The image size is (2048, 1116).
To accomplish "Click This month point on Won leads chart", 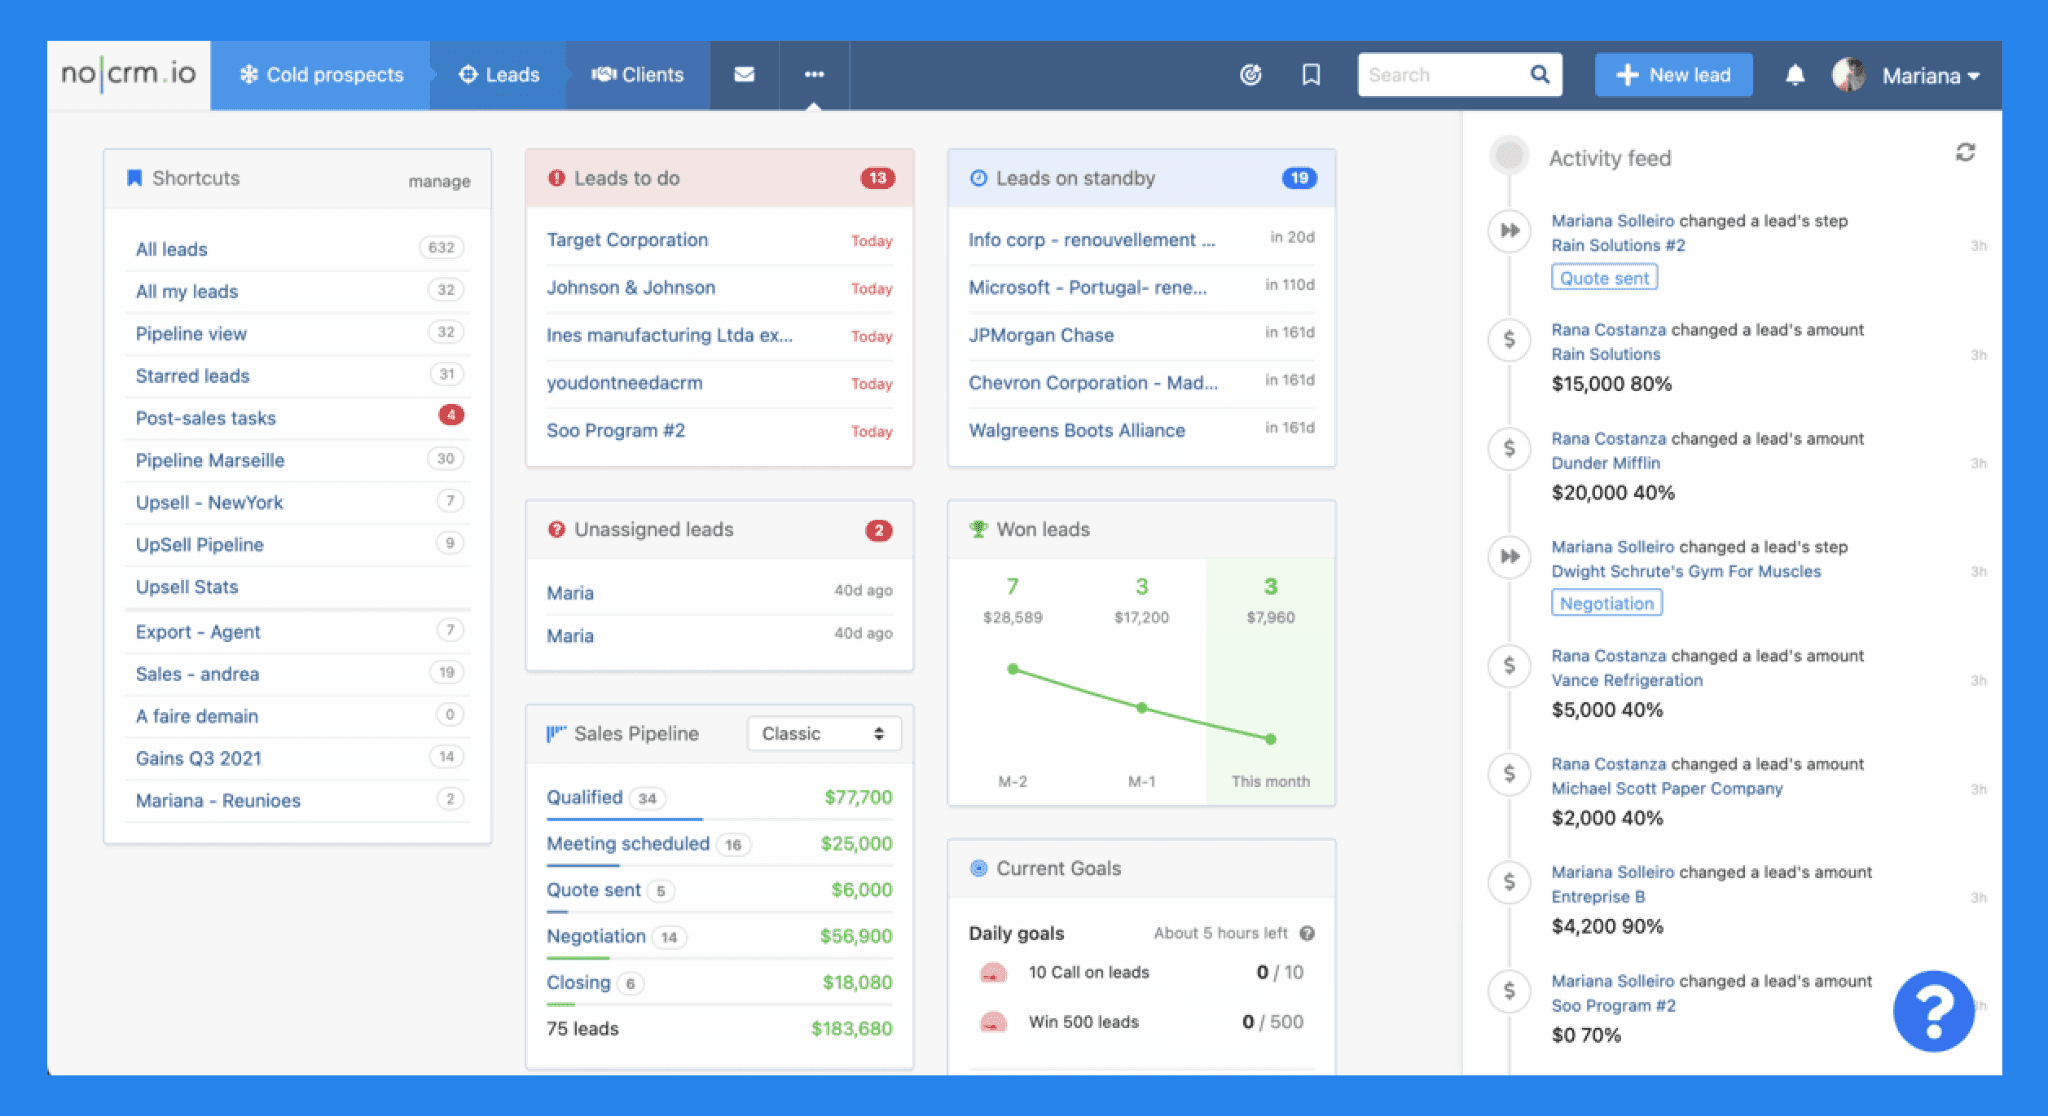I will click(x=1270, y=739).
